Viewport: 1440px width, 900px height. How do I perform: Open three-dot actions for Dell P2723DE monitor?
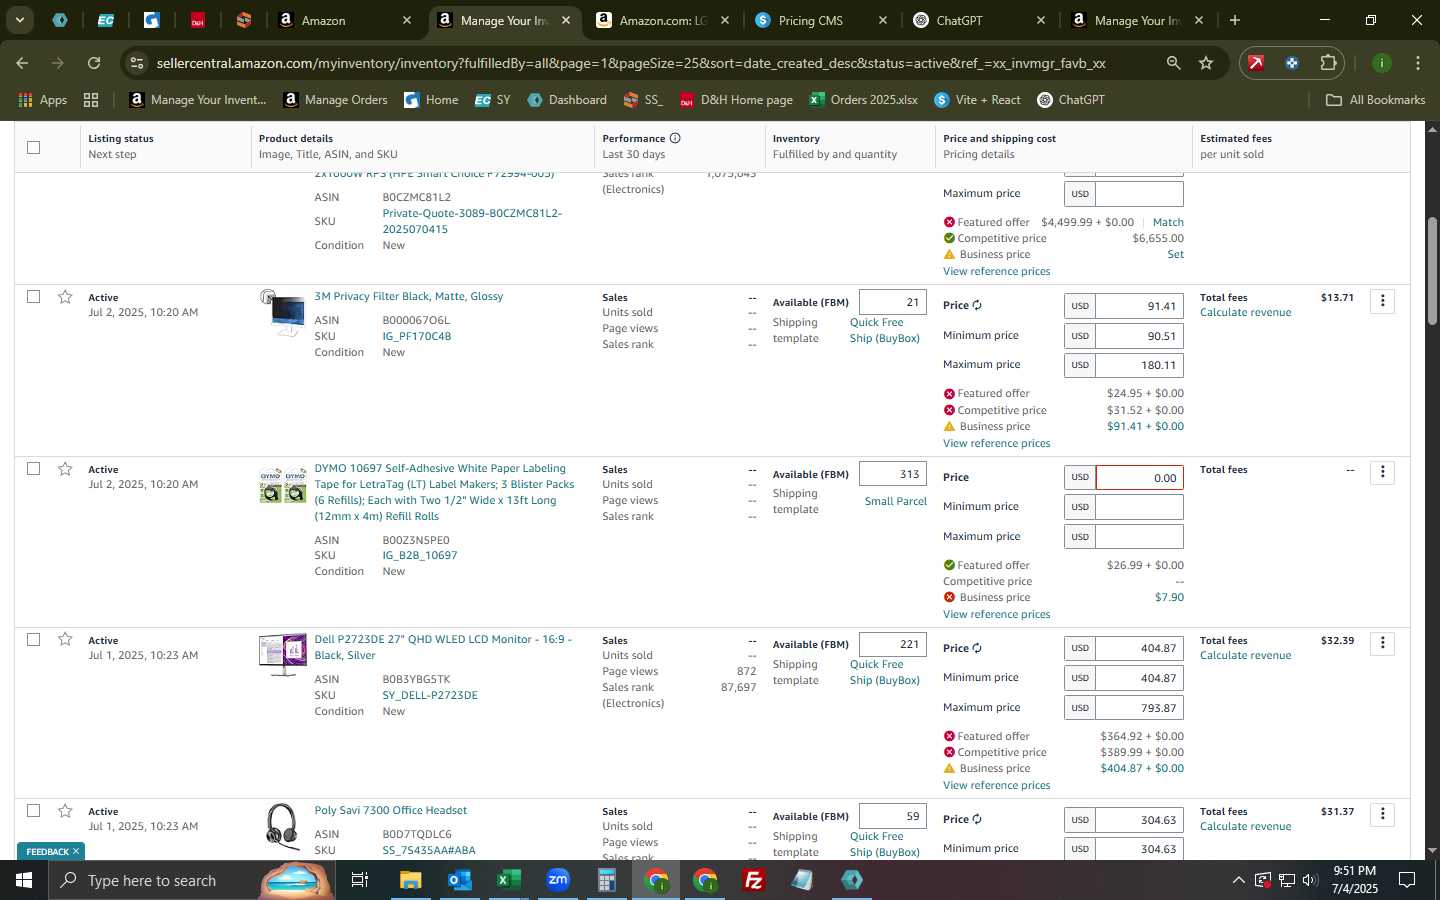[1382, 643]
